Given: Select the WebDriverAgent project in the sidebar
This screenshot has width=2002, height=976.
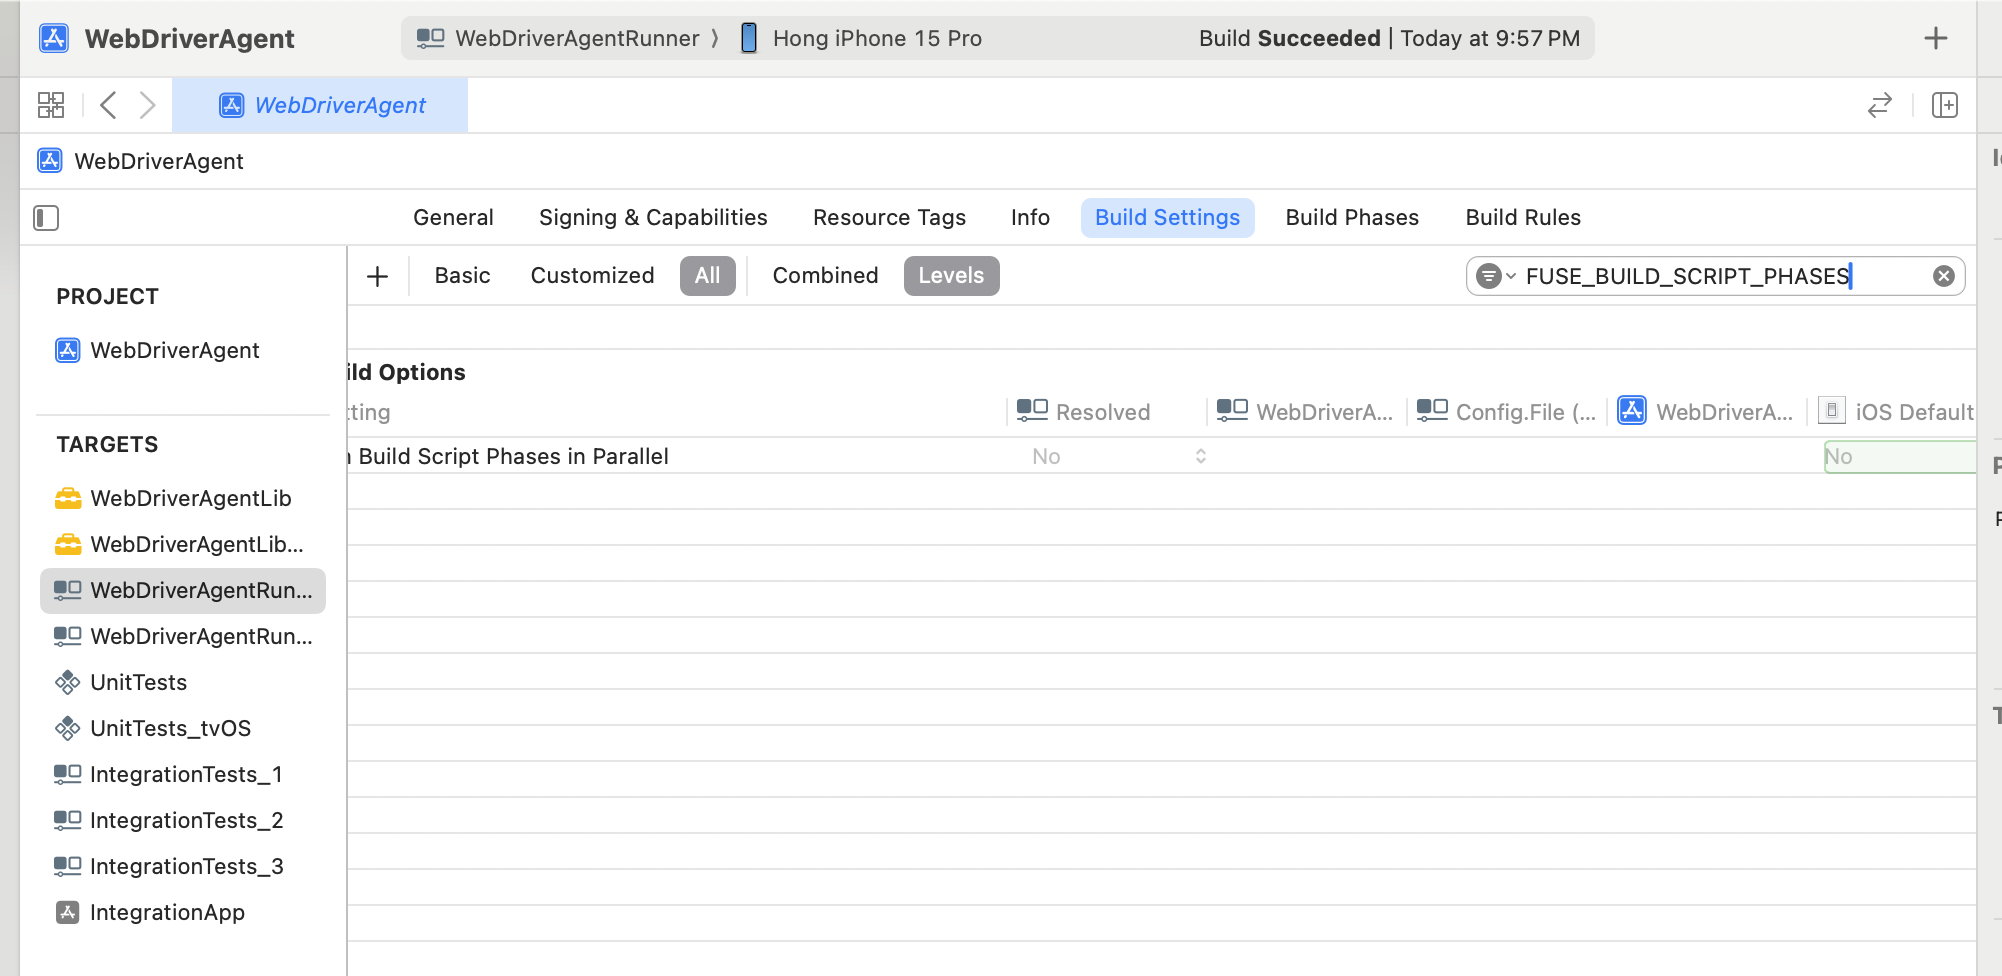Looking at the screenshot, I should coord(158,350).
